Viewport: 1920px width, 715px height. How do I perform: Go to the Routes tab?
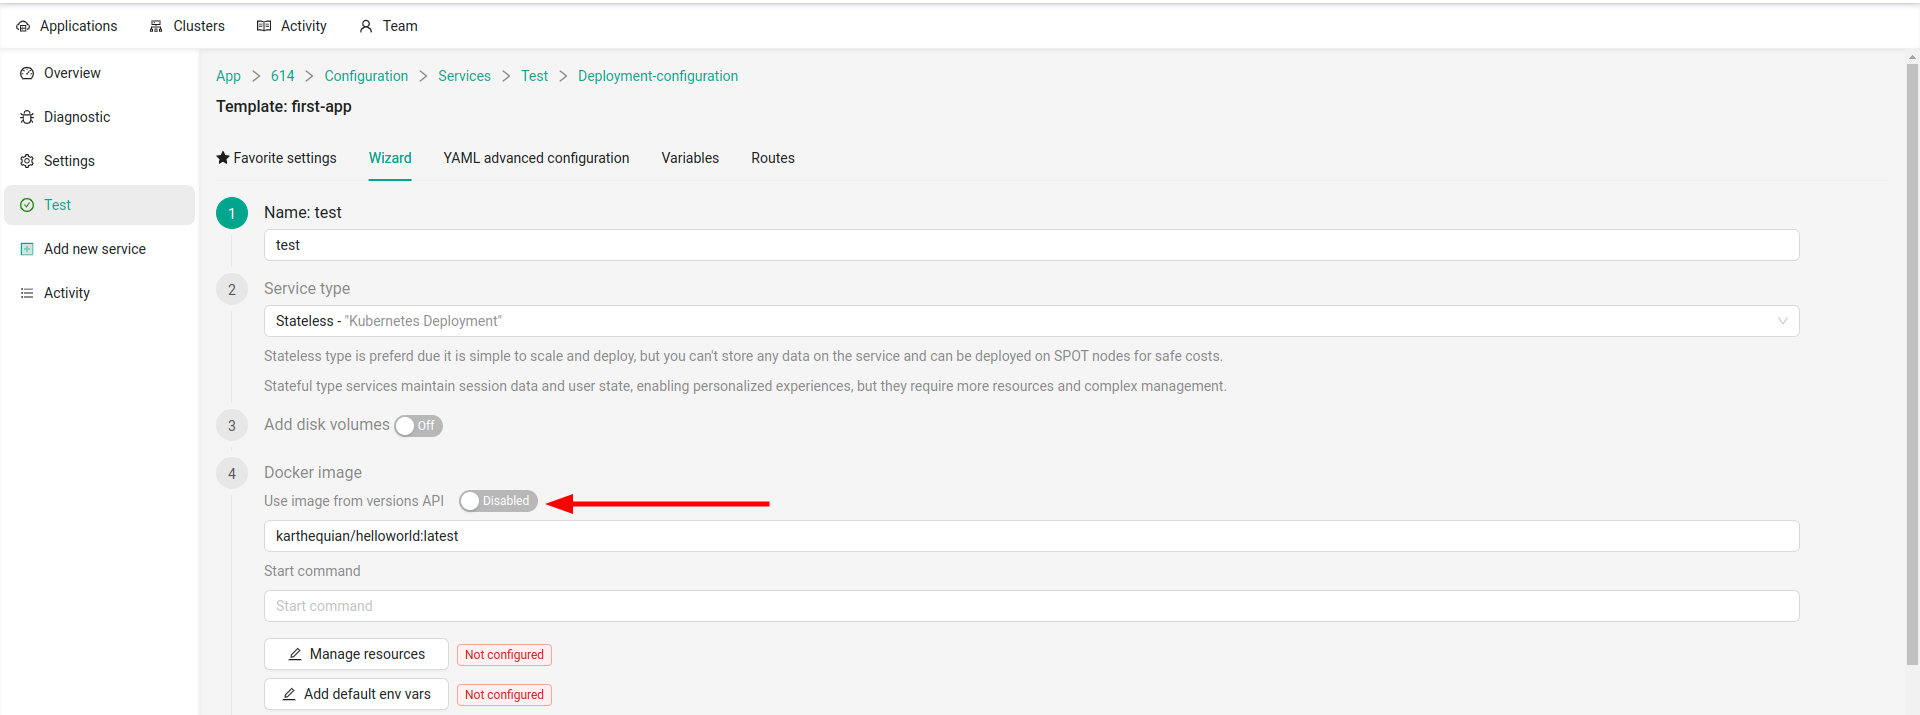pos(773,158)
